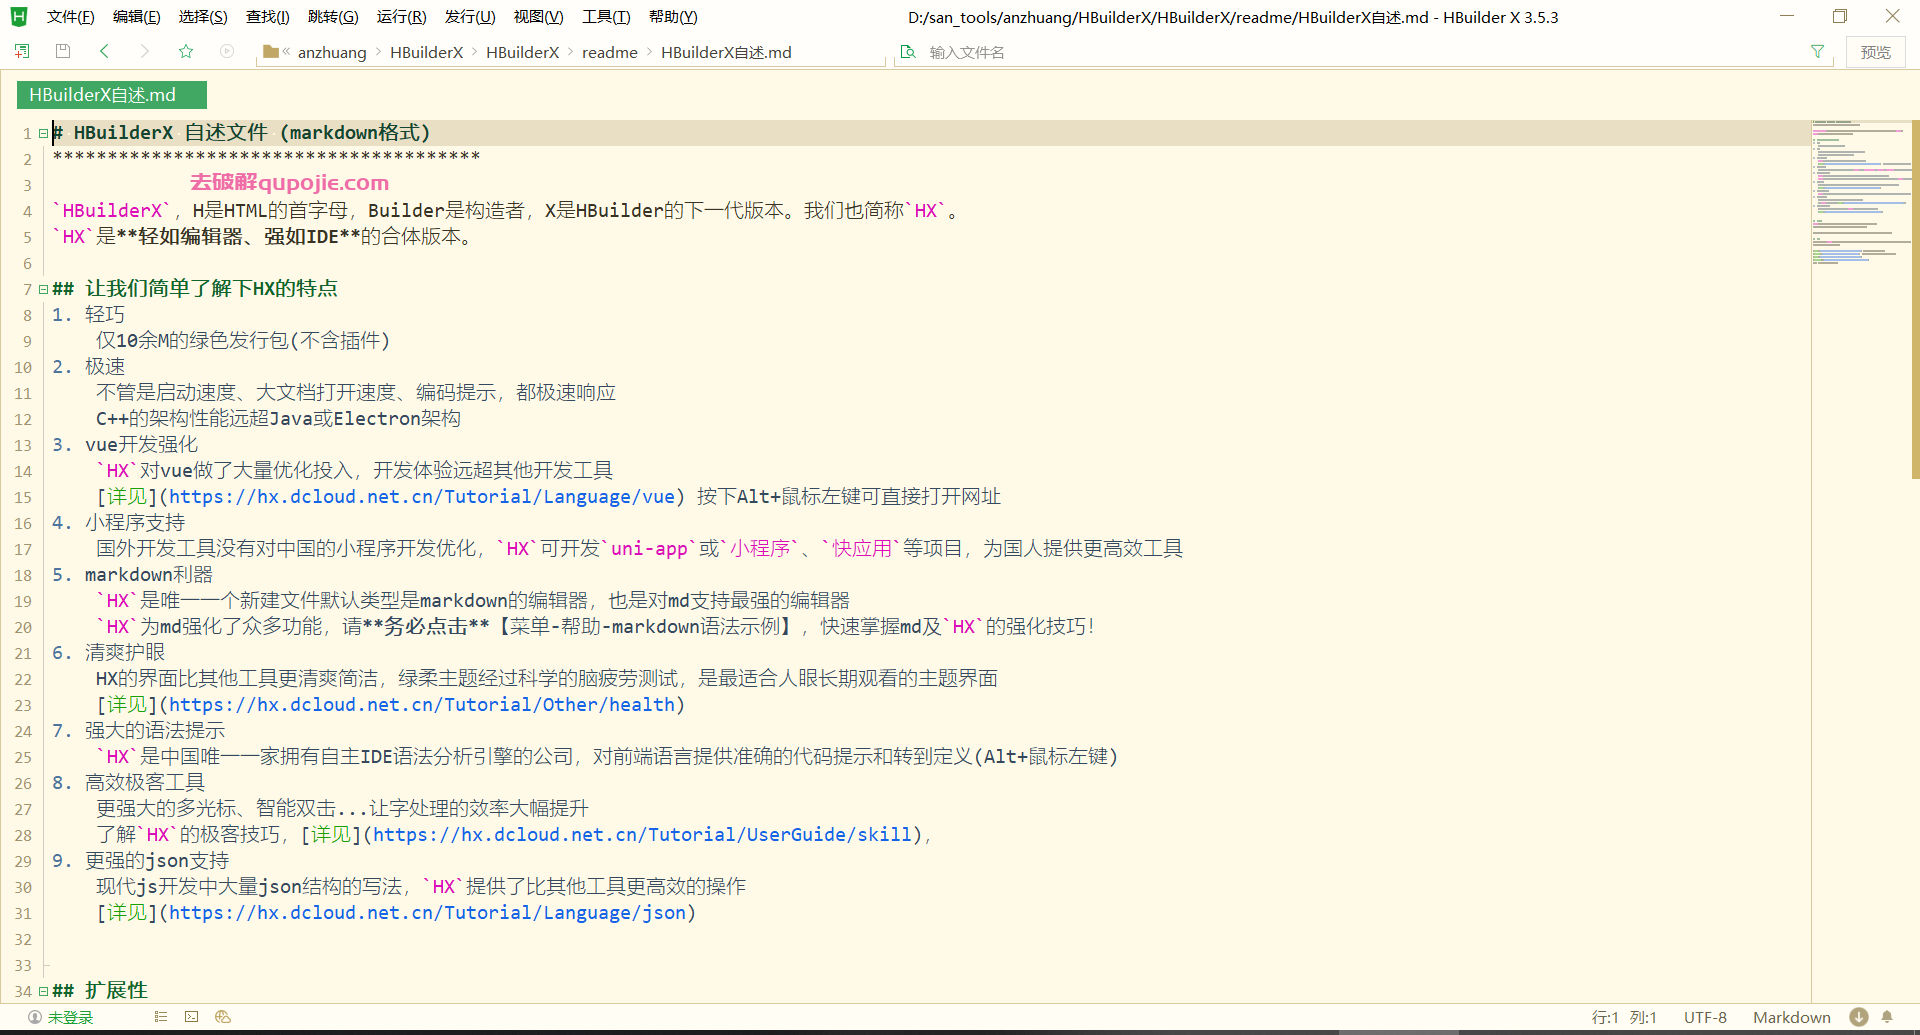The height and width of the screenshot is (1035, 1920).
Task: Collapse the fold marker on line 1
Action: (x=43, y=133)
